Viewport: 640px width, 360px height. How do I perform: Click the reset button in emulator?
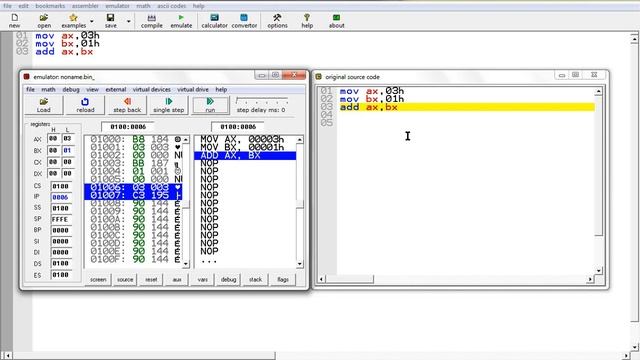(151, 280)
